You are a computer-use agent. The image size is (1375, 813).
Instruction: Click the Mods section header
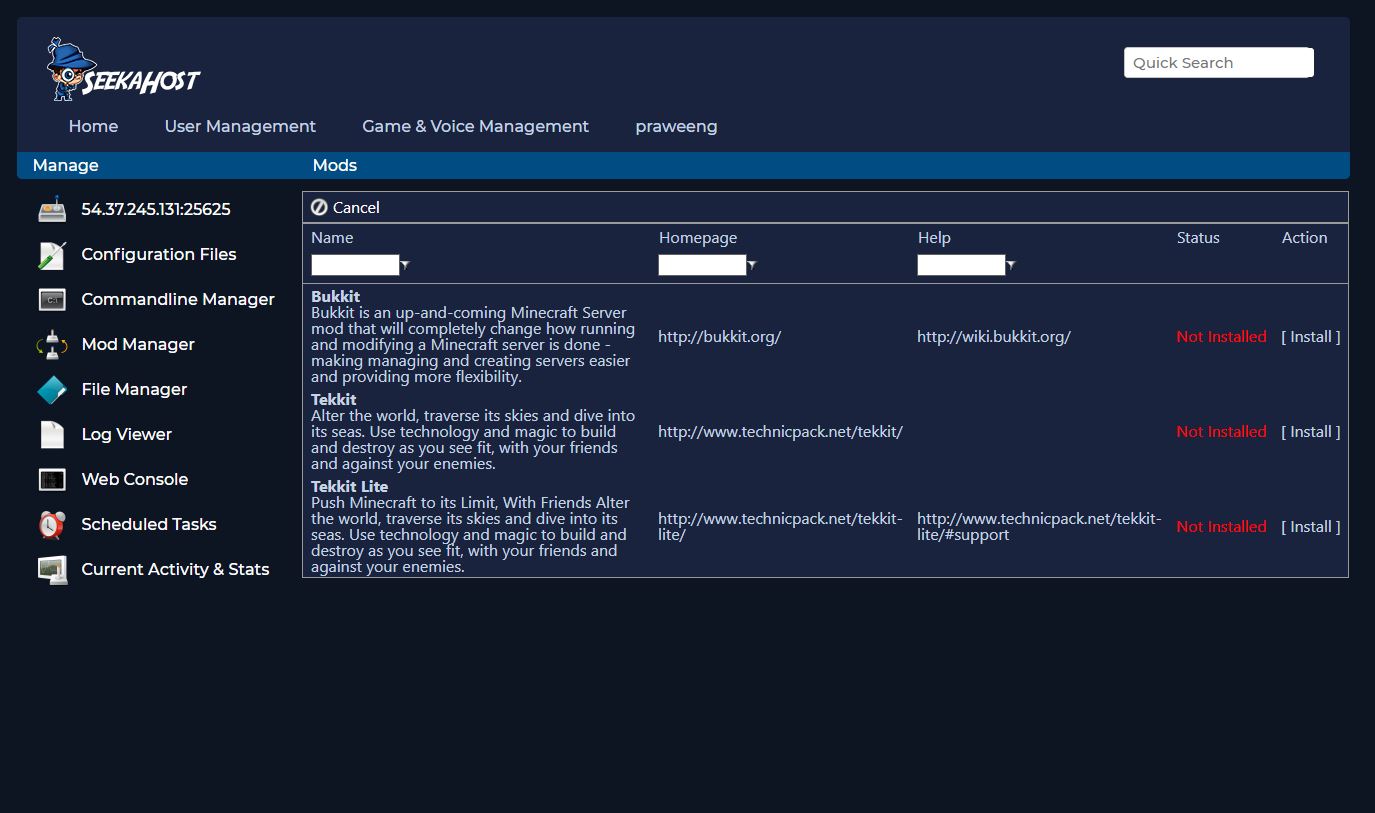point(334,166)
